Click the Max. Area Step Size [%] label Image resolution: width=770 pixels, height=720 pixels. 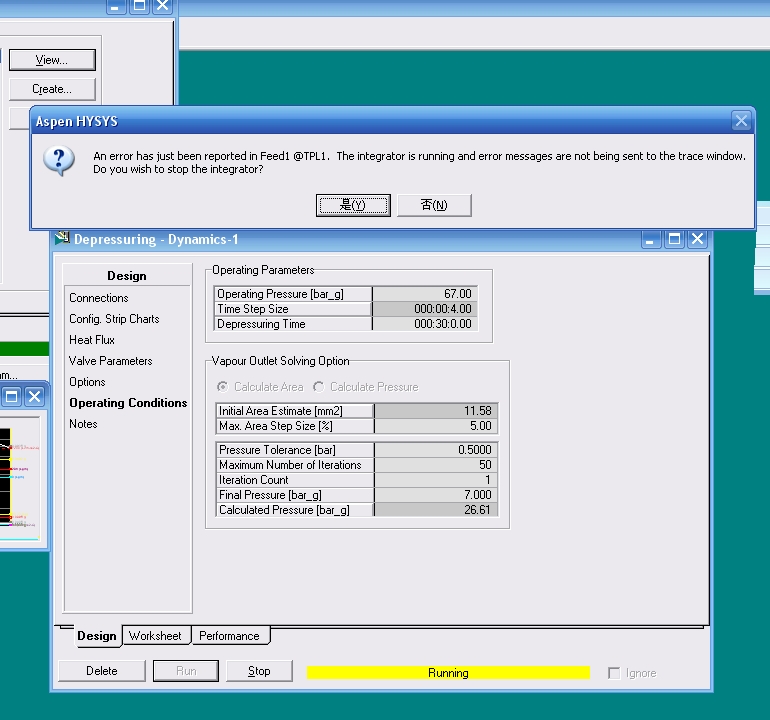click(x=276, y=426)
